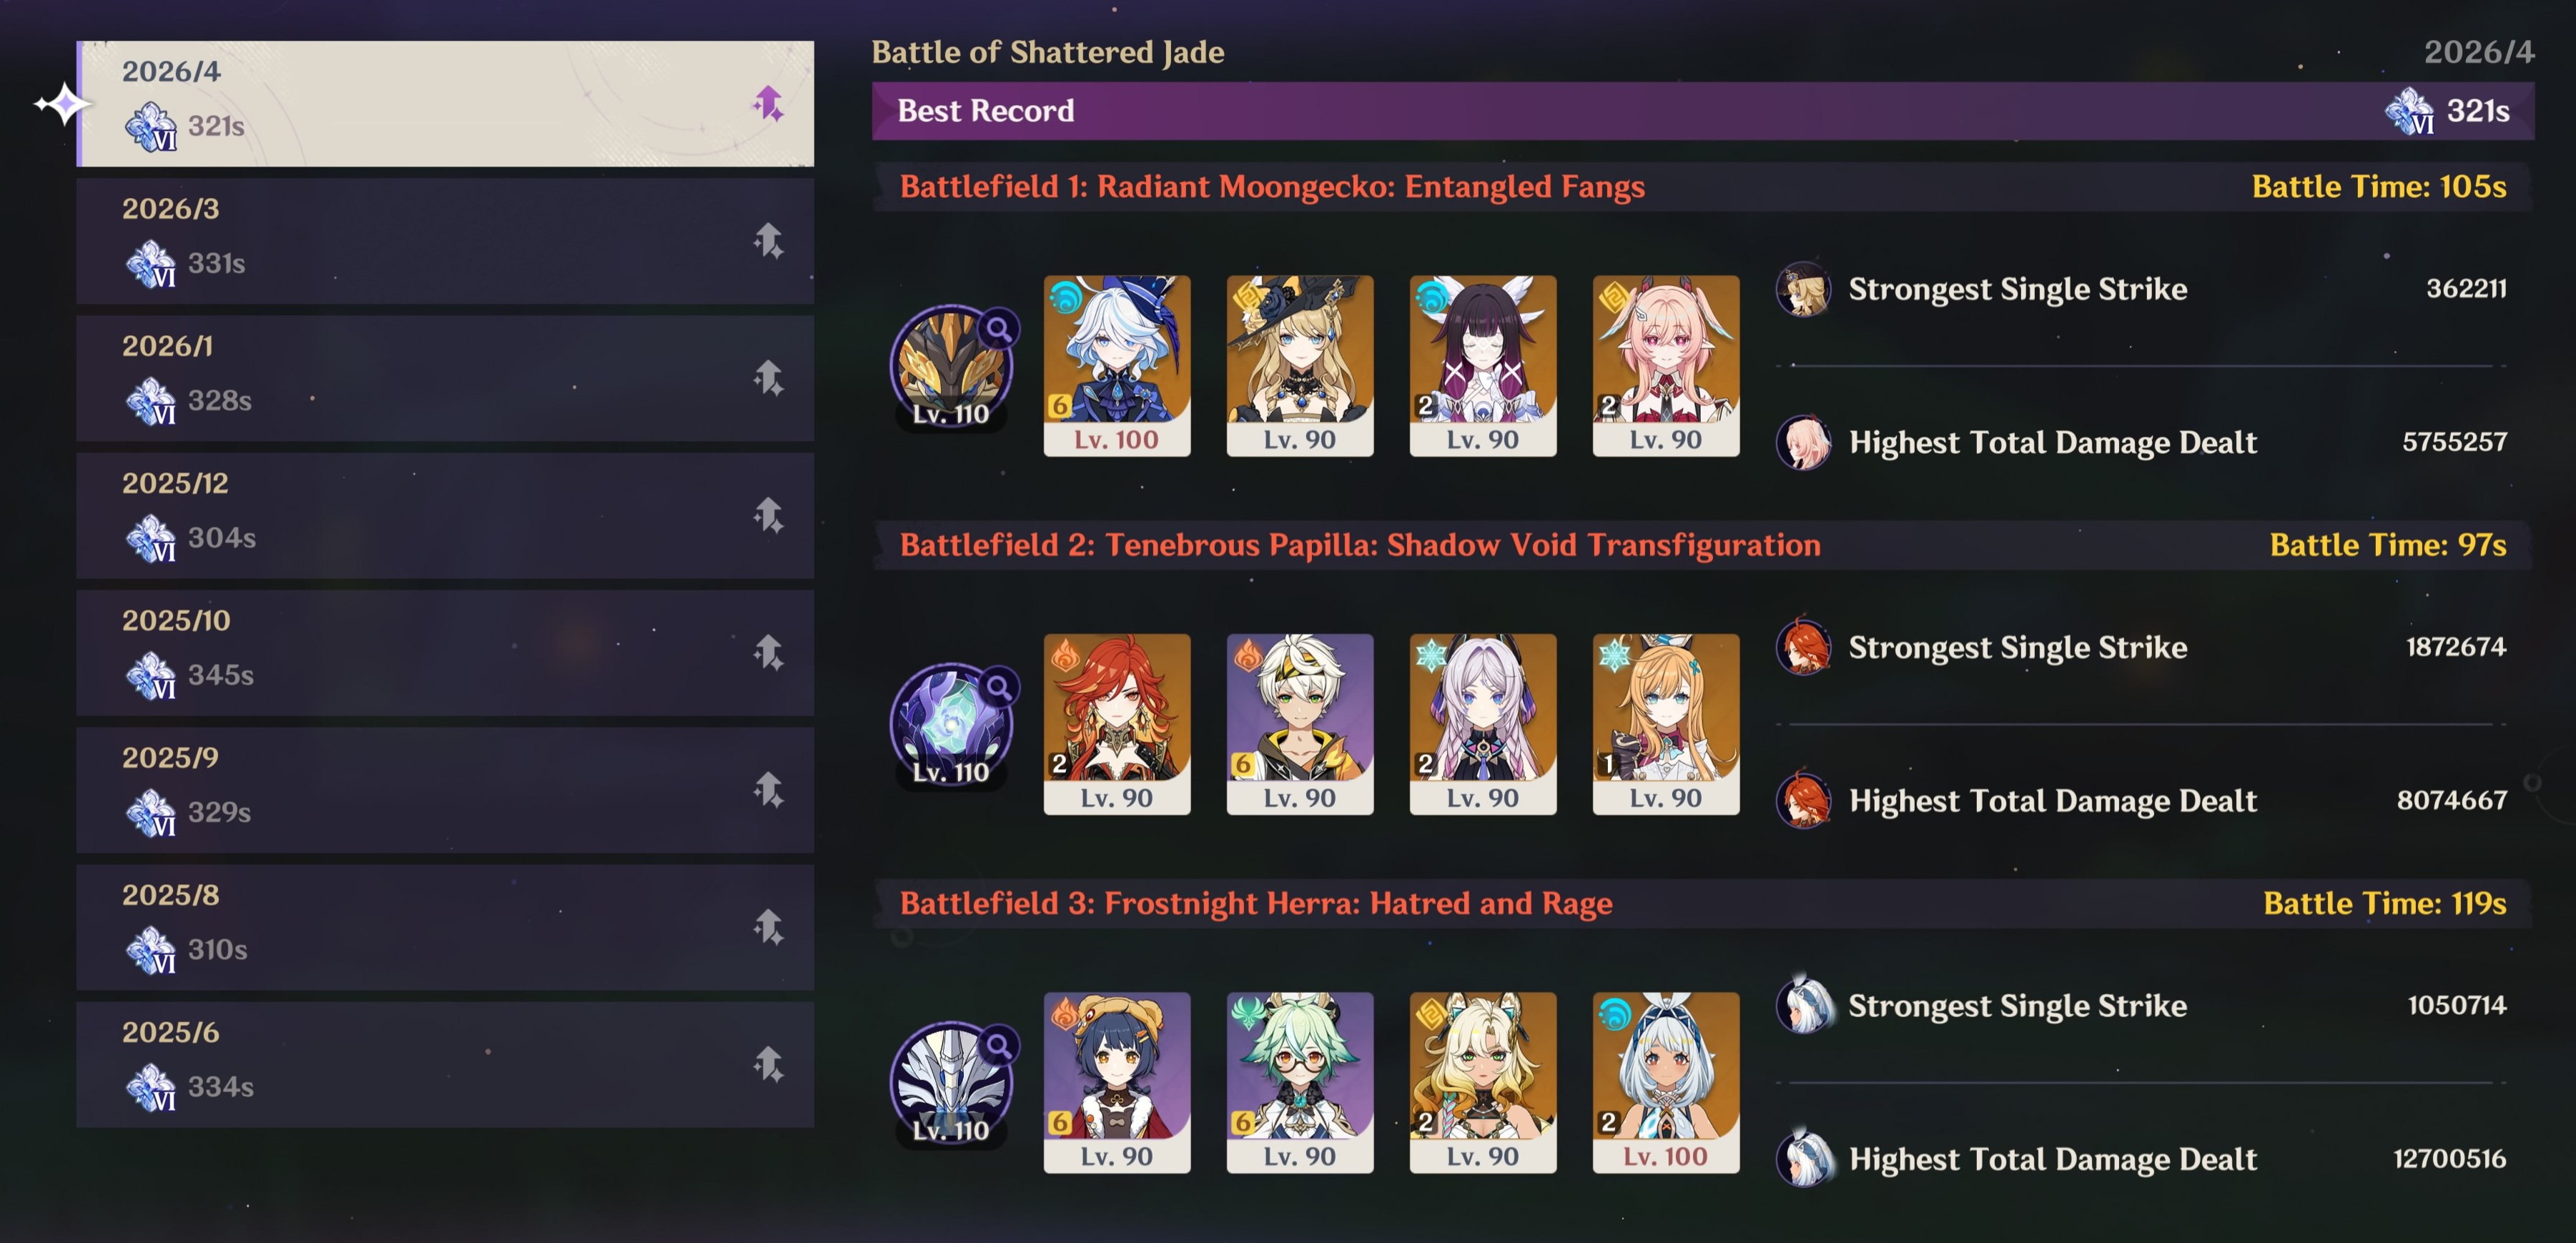
Task: Select the red-haired Lv. 90 character in Battlefield 2
Action: click(x=1117, y=725)
